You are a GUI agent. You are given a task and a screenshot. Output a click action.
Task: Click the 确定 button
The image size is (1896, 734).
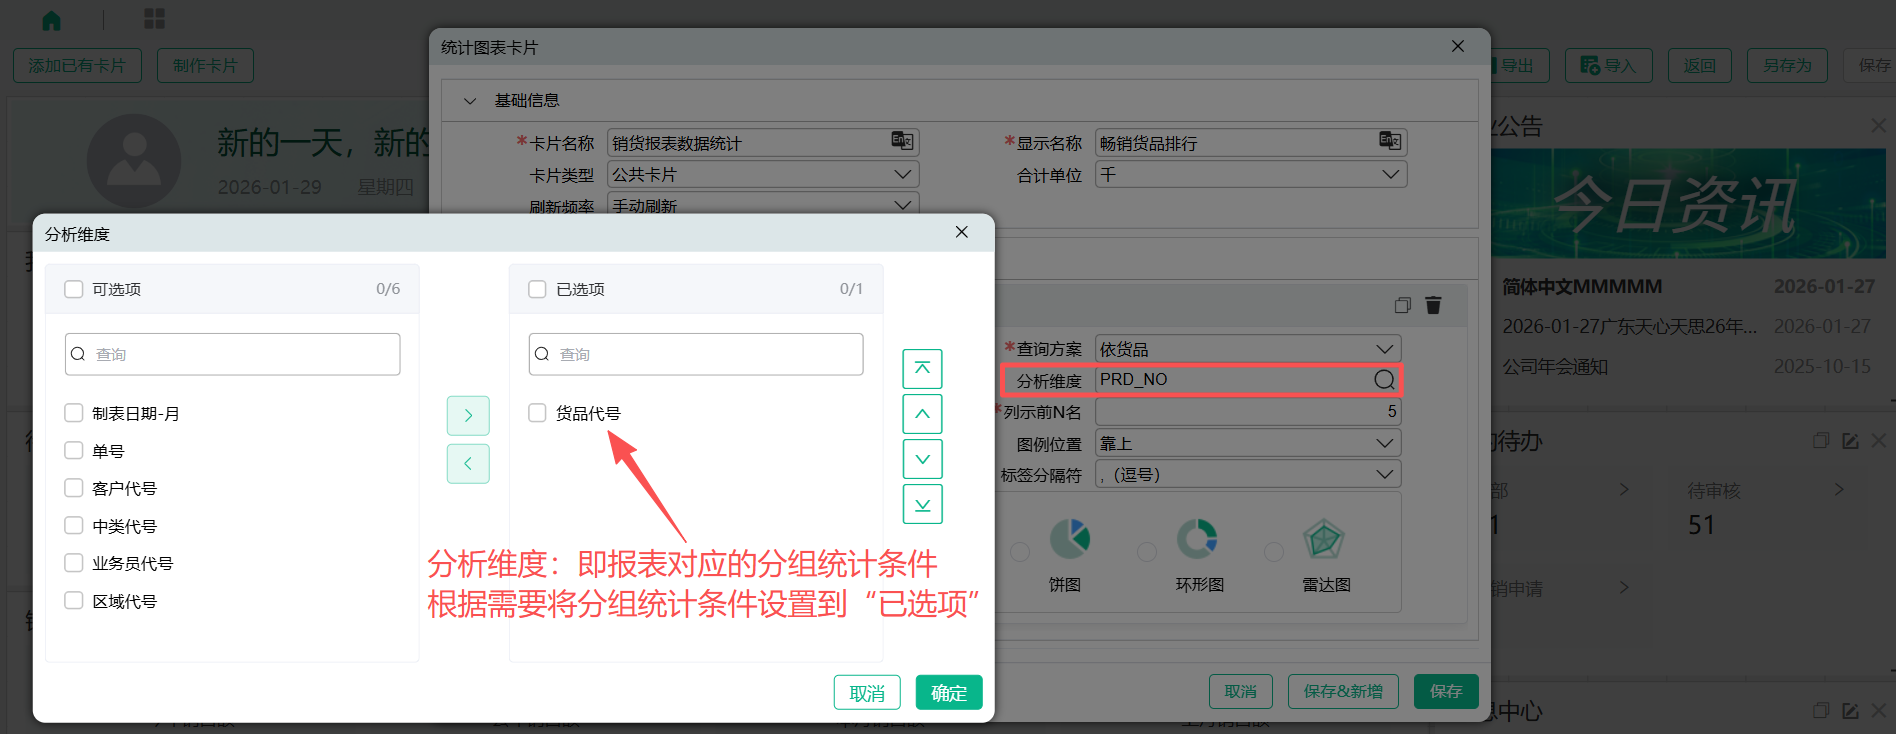[948, 693]
